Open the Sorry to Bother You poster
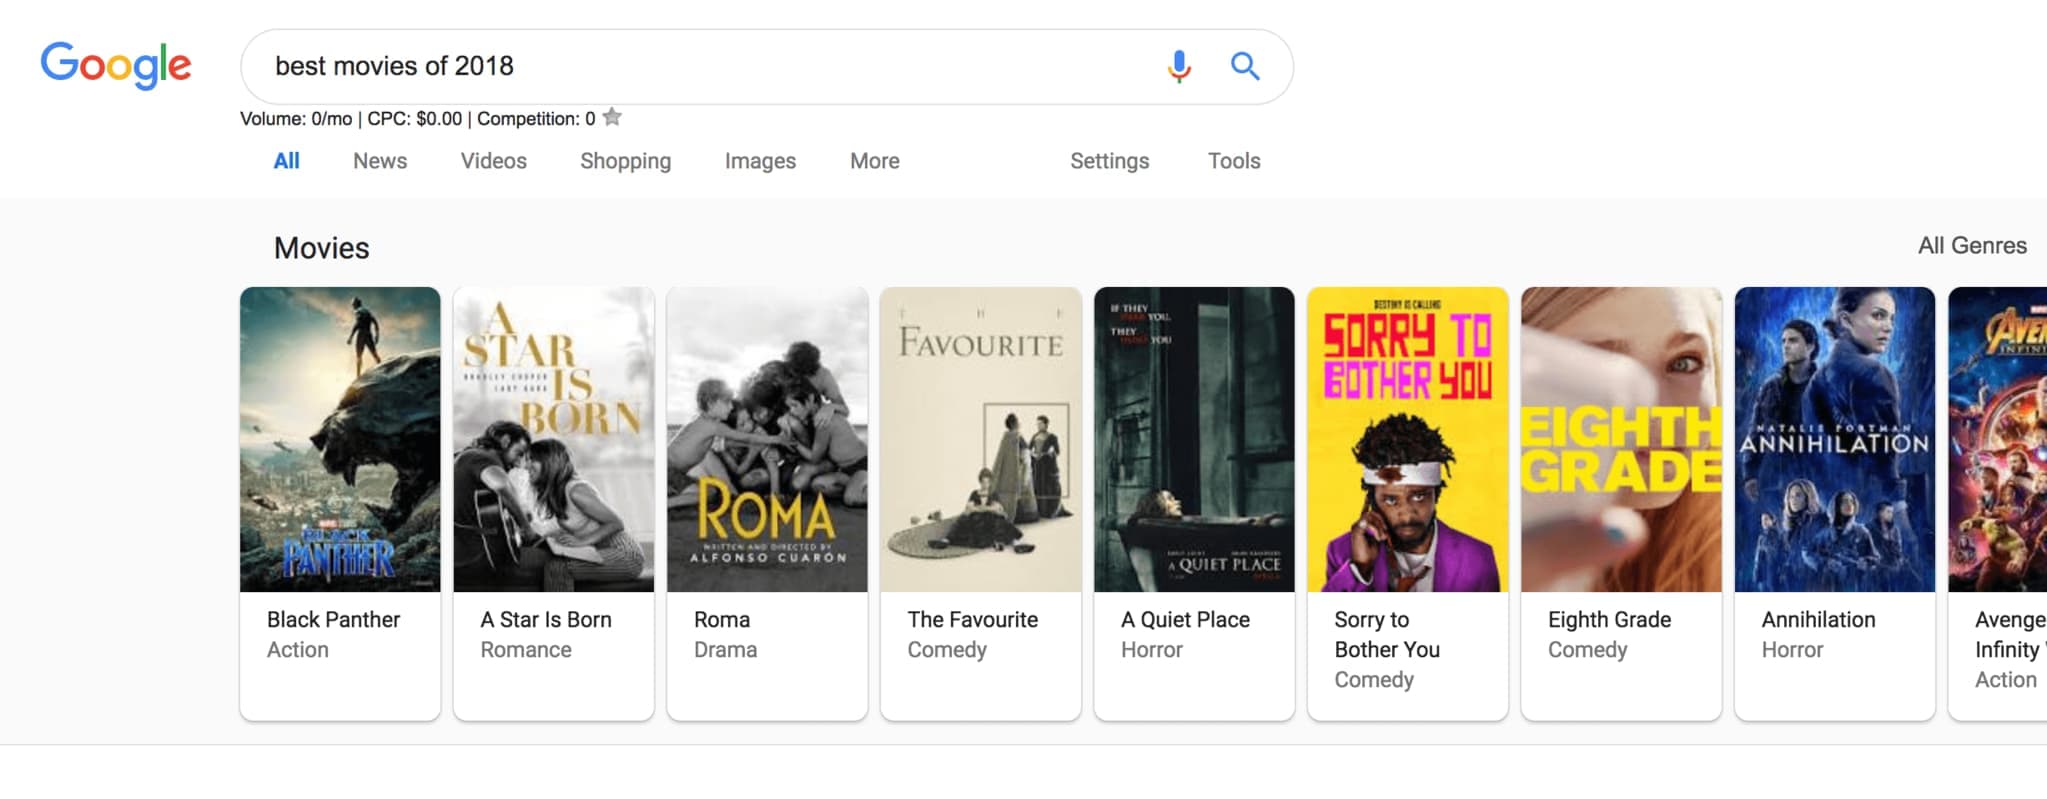The image size is (2047, 799). [1408, 439]
